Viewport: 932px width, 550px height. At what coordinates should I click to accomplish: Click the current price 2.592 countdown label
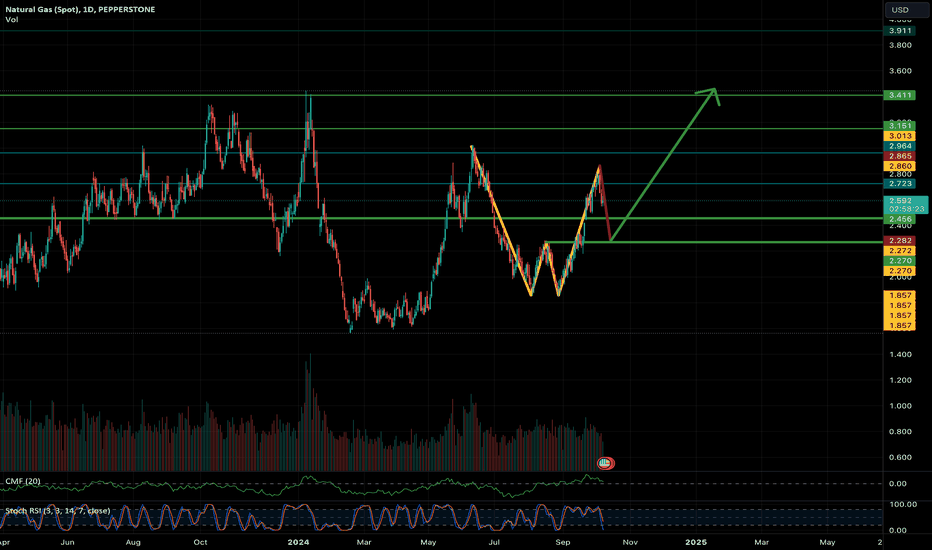[906, 205]
